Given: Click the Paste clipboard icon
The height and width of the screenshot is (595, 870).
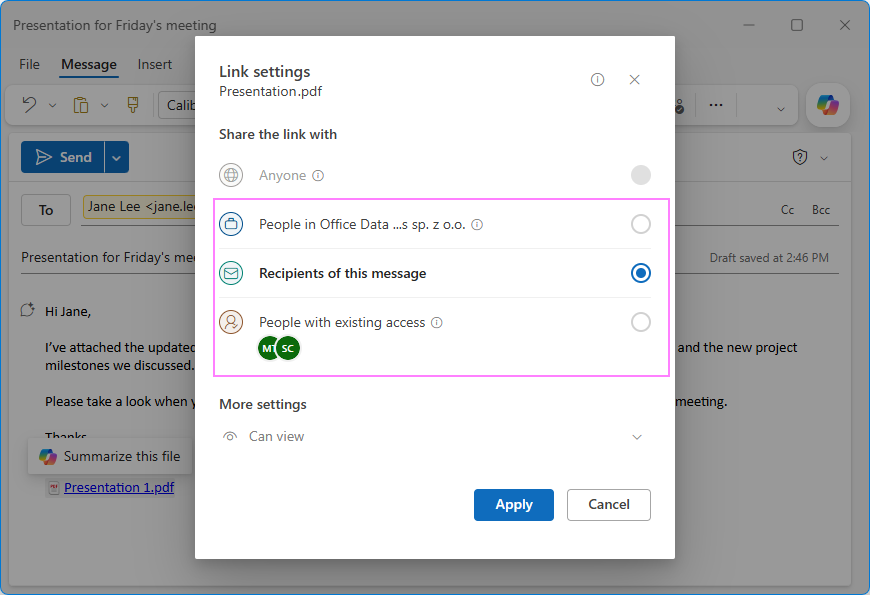Looking at the screenshot, I should 81,104.
